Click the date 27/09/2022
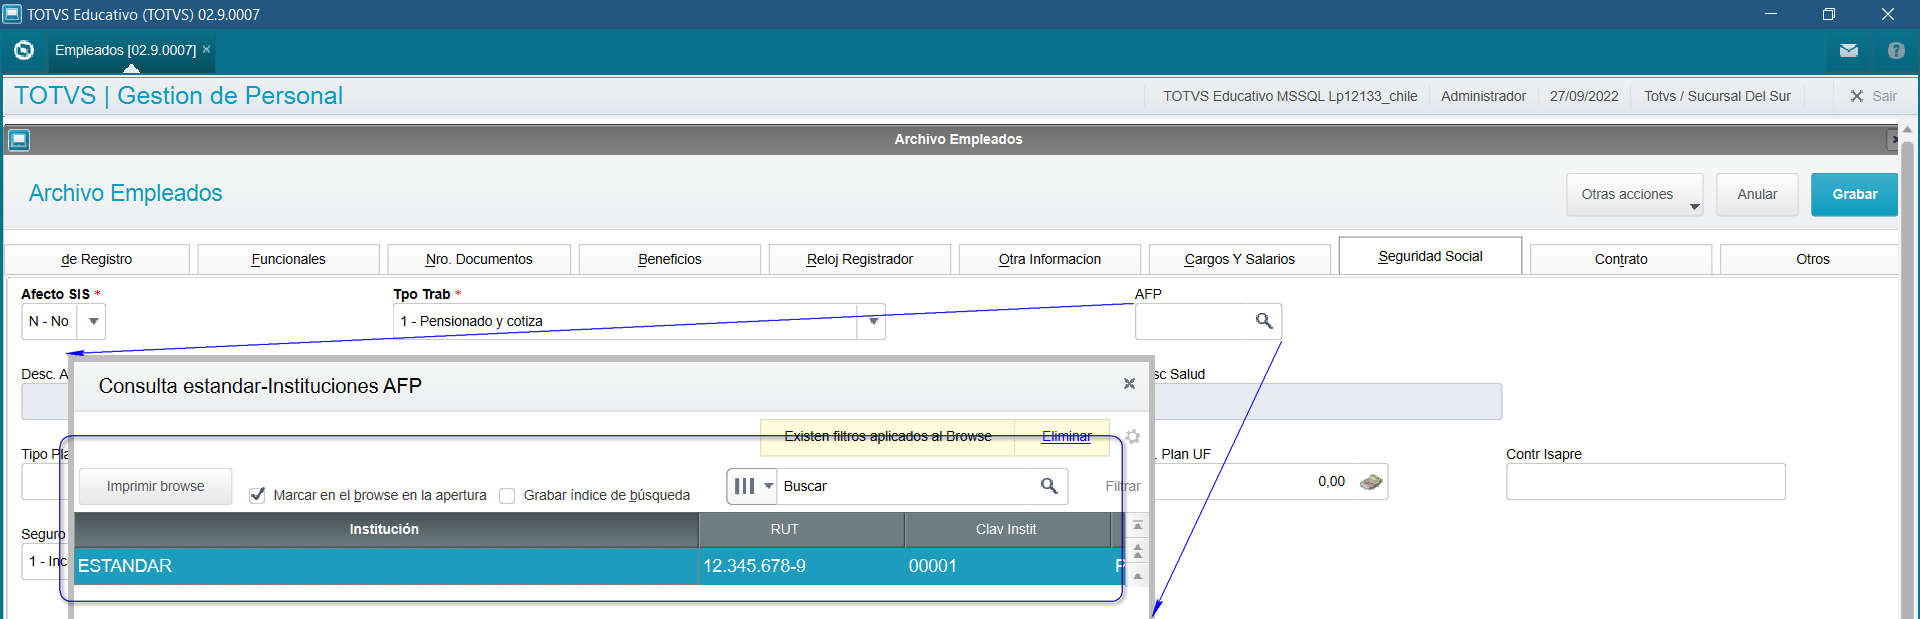This screenshot has height=619, width=1920. coord(1584,96)
